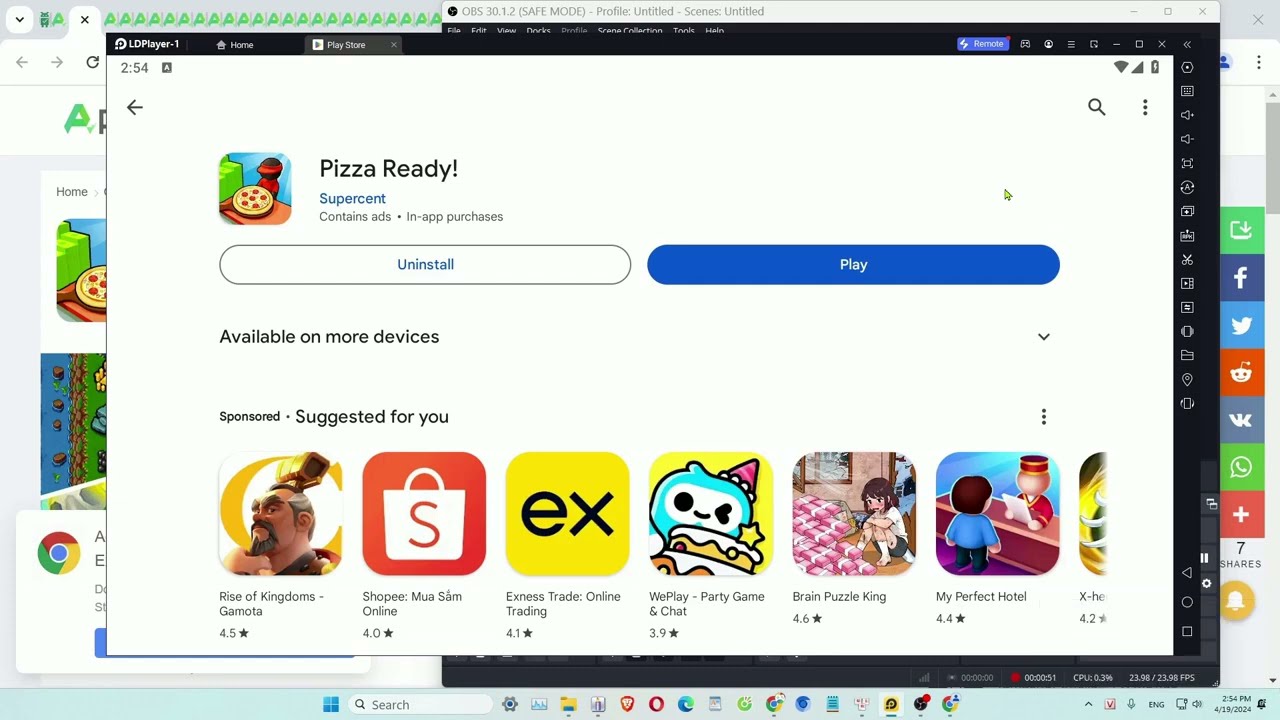The height and width of the screenshot is (720, 1280).
Task: Open LDPlayer settings hexagon icon
Action: pyautogui.click(x=1187, y=67)
